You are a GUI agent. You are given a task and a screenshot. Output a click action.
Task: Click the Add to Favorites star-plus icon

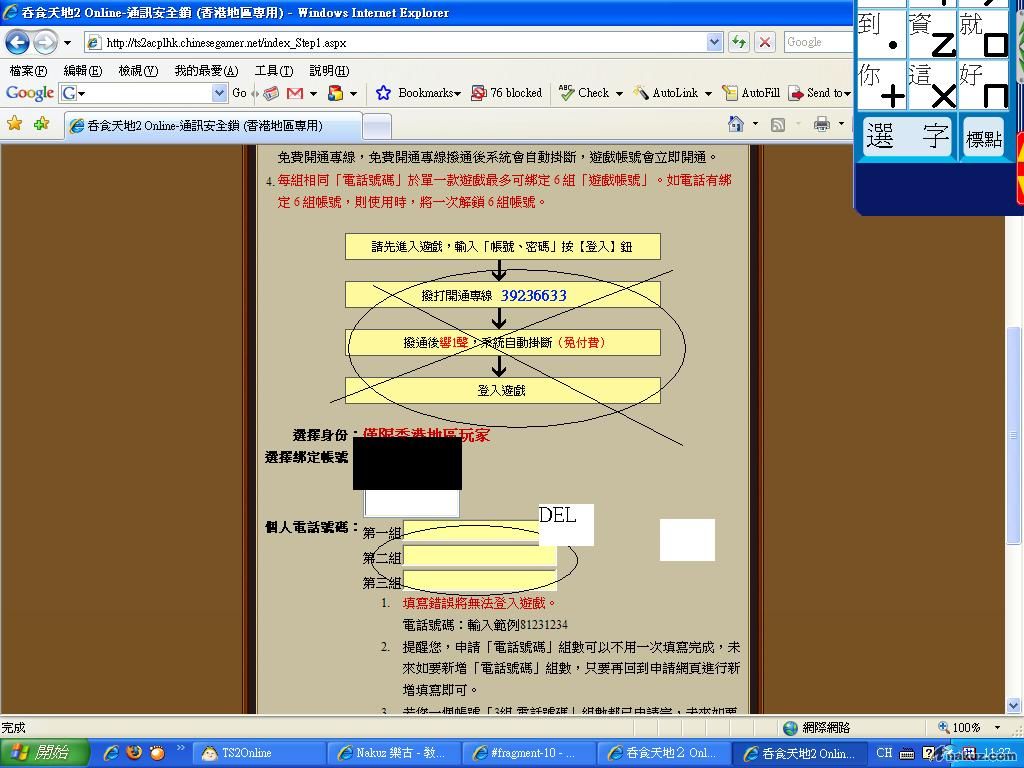point(41,123)
